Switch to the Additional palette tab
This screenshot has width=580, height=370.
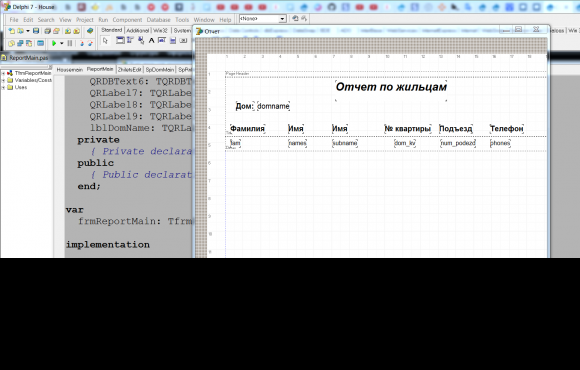click(137, 30)
